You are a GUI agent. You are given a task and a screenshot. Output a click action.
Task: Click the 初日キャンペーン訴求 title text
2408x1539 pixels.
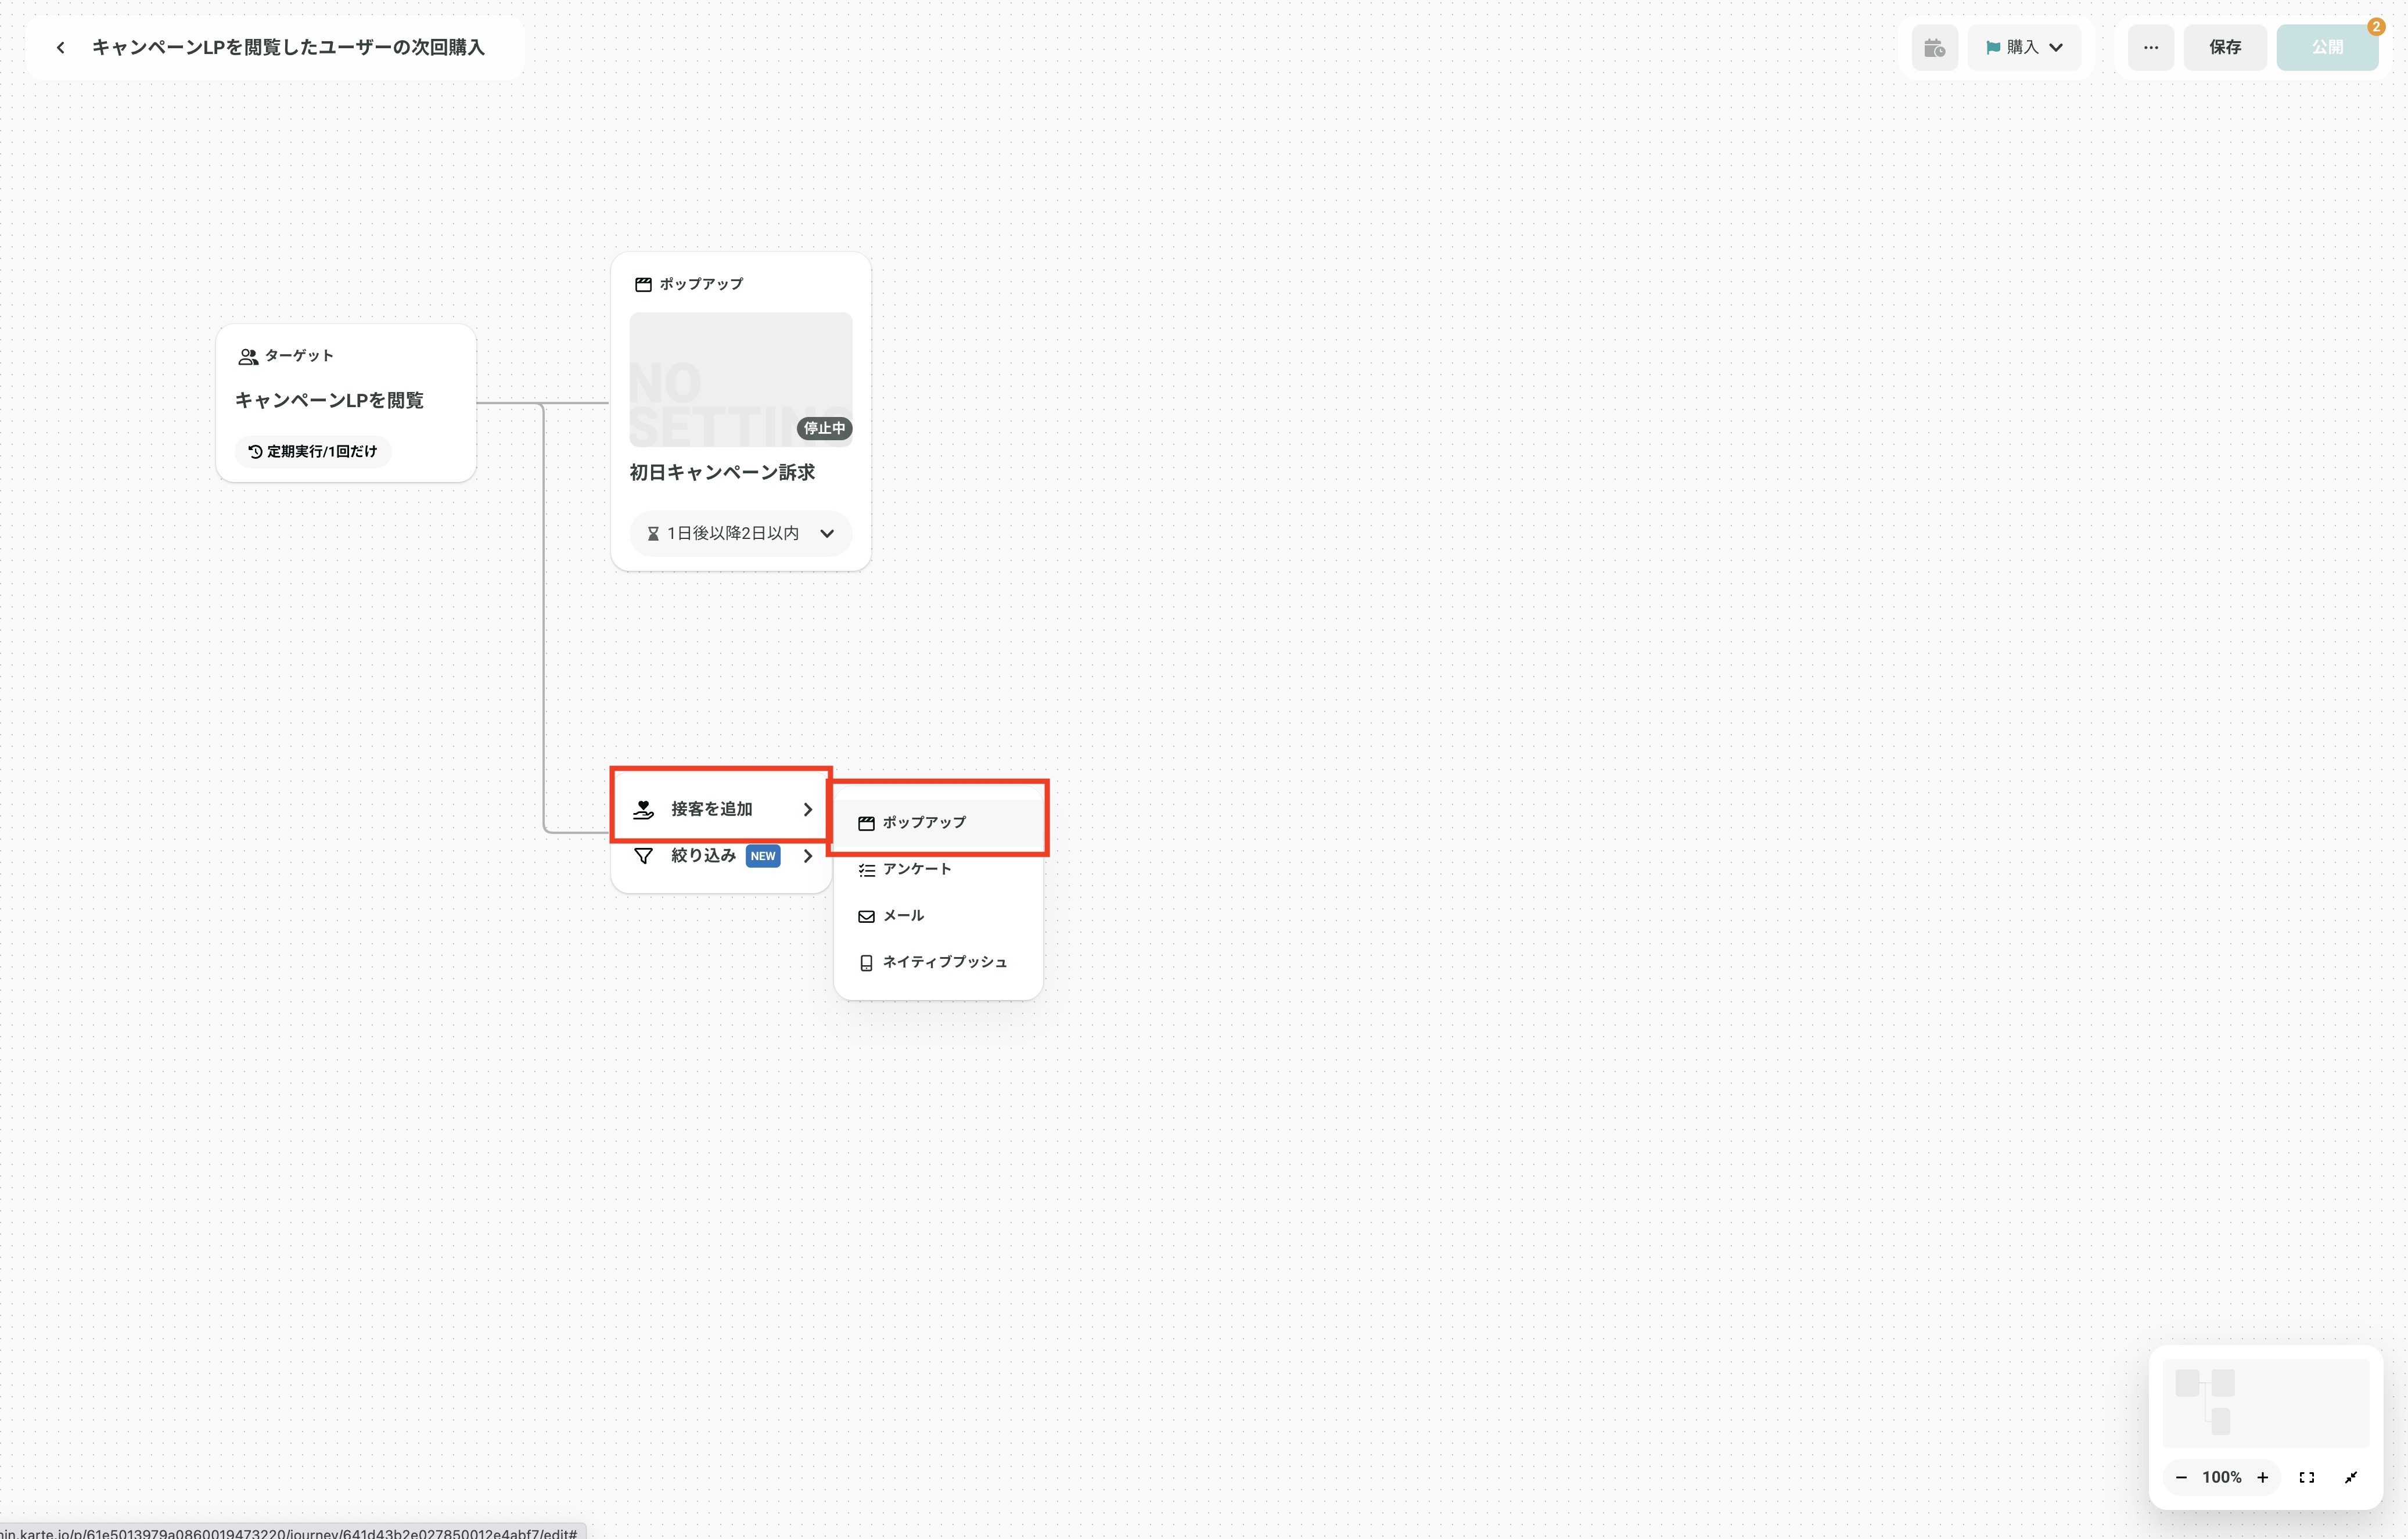click(x=722, y=472)
